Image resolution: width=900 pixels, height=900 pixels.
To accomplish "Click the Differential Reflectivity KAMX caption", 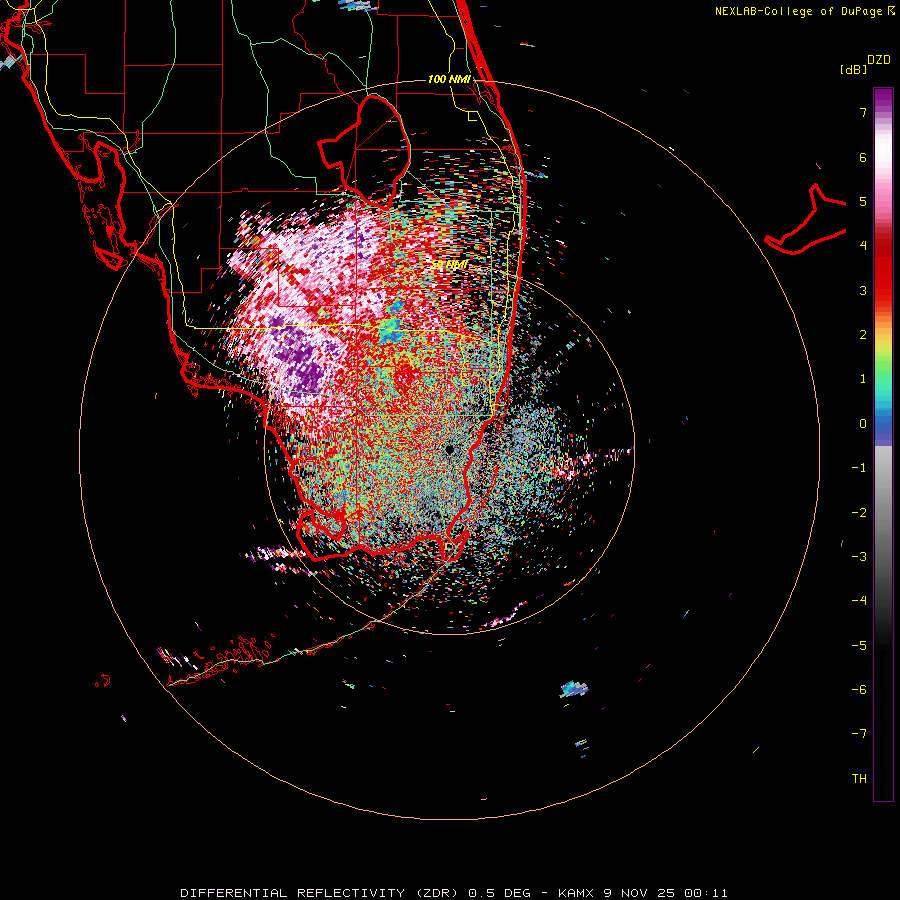I will tap(454, 893).
